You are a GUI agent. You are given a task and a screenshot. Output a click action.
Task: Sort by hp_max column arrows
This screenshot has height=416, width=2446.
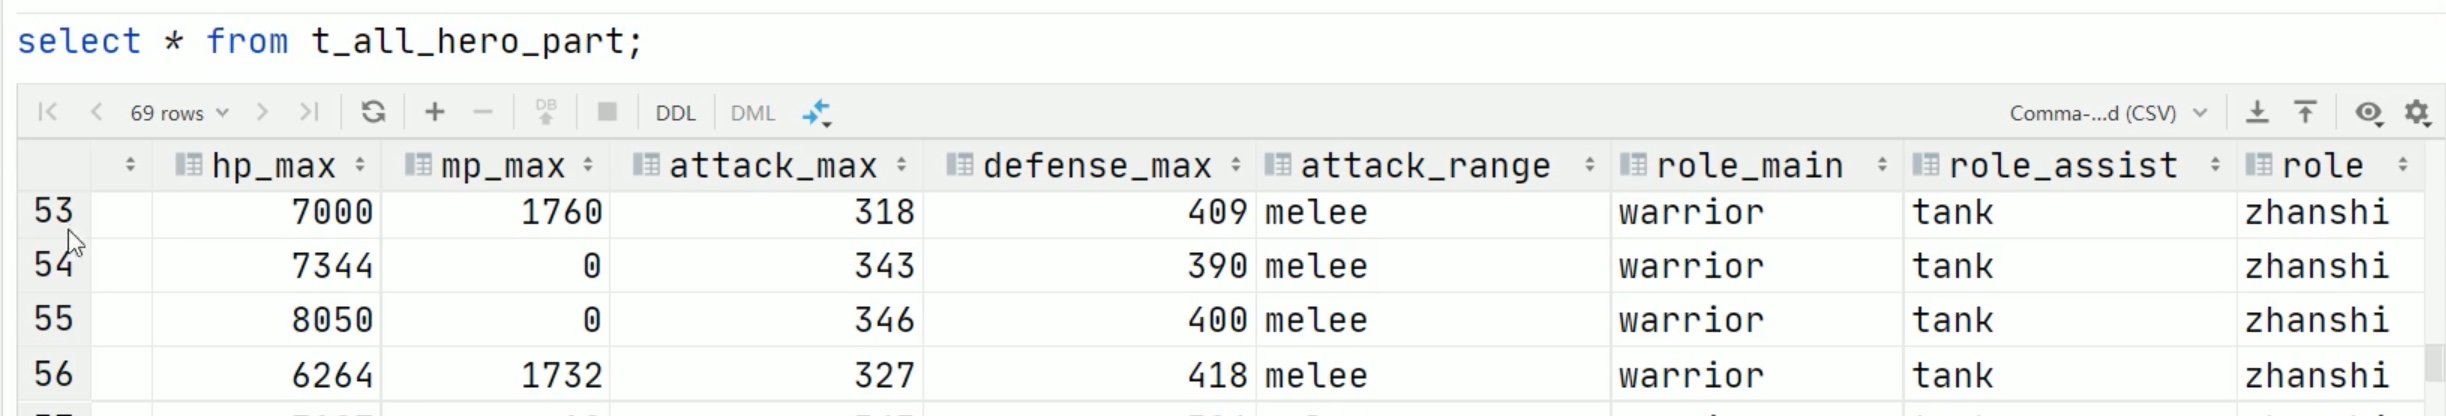360,165
